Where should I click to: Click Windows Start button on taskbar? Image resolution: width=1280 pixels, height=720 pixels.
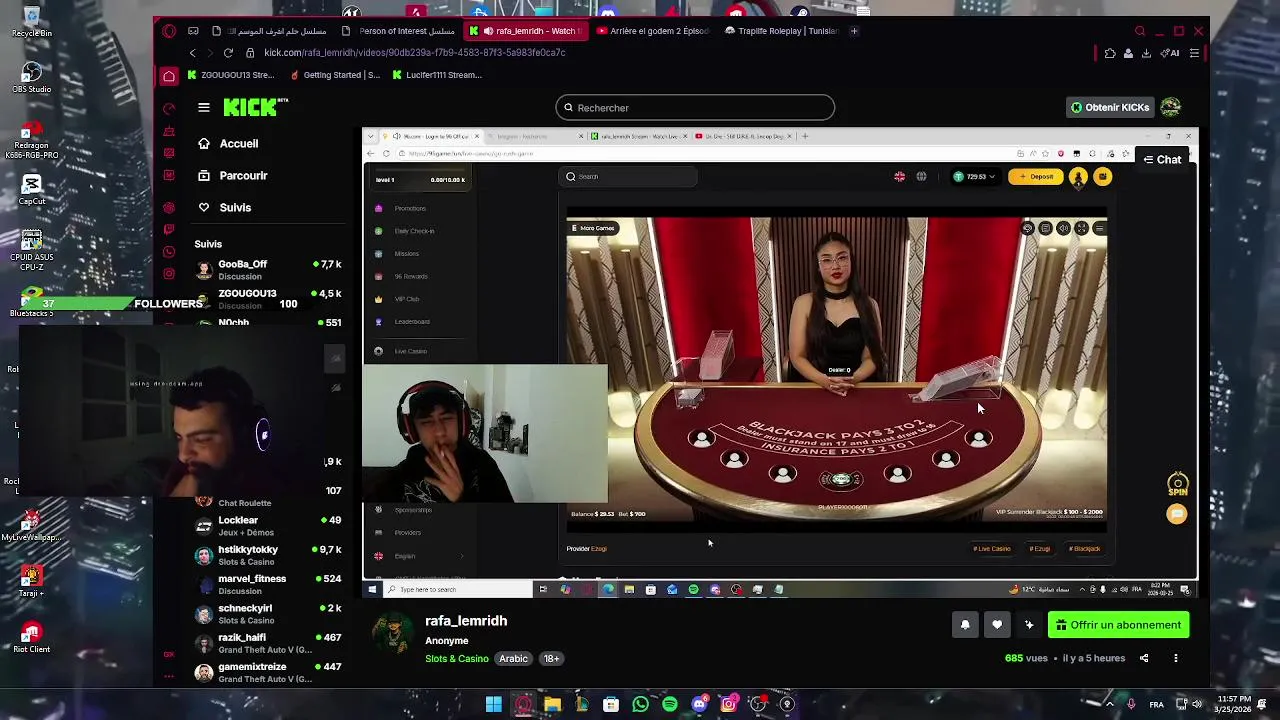click(x=493, y=704)
